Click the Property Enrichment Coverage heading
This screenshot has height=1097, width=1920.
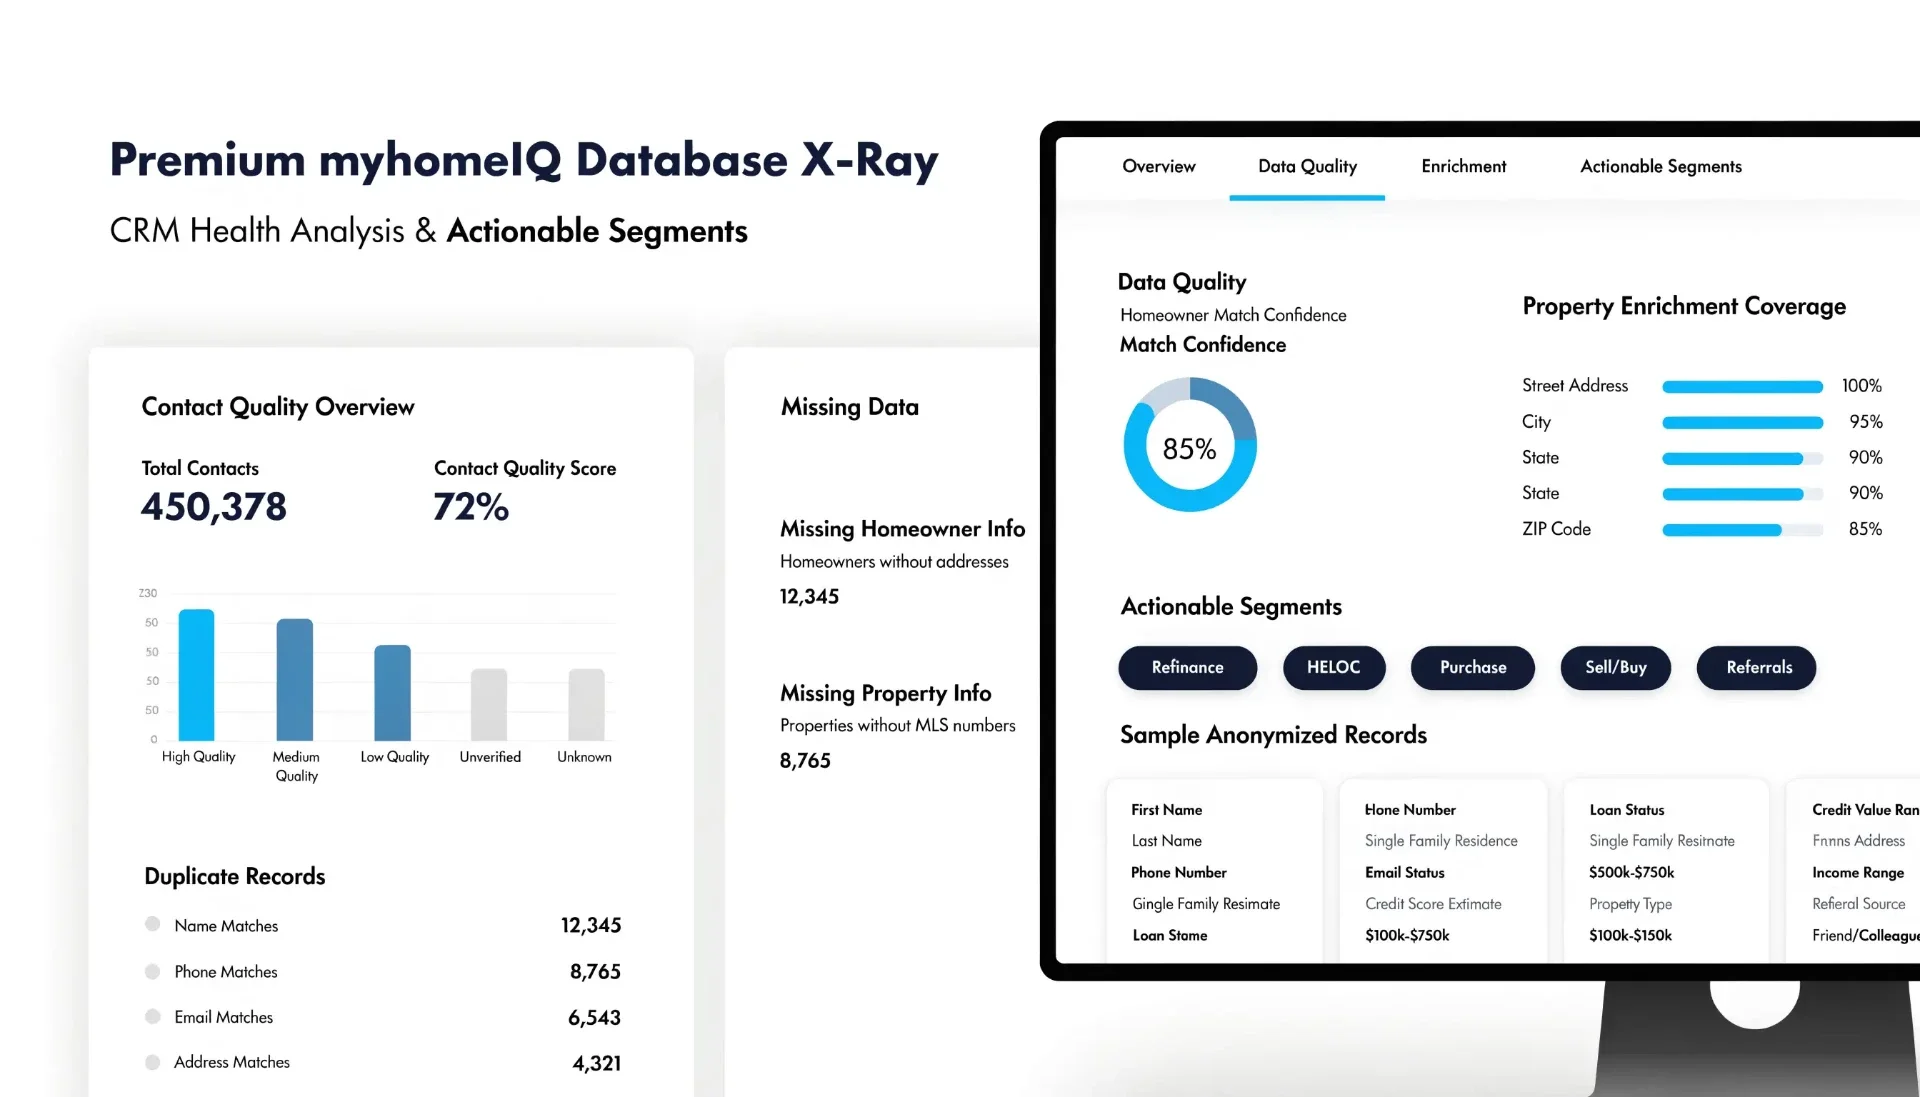(1683, 306)
